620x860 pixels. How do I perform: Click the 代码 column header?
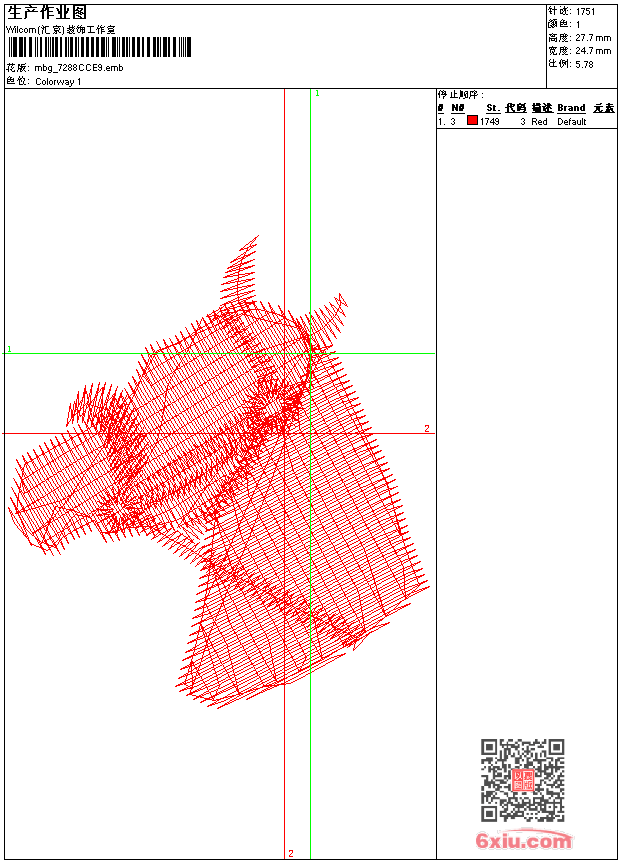point(515,108)
